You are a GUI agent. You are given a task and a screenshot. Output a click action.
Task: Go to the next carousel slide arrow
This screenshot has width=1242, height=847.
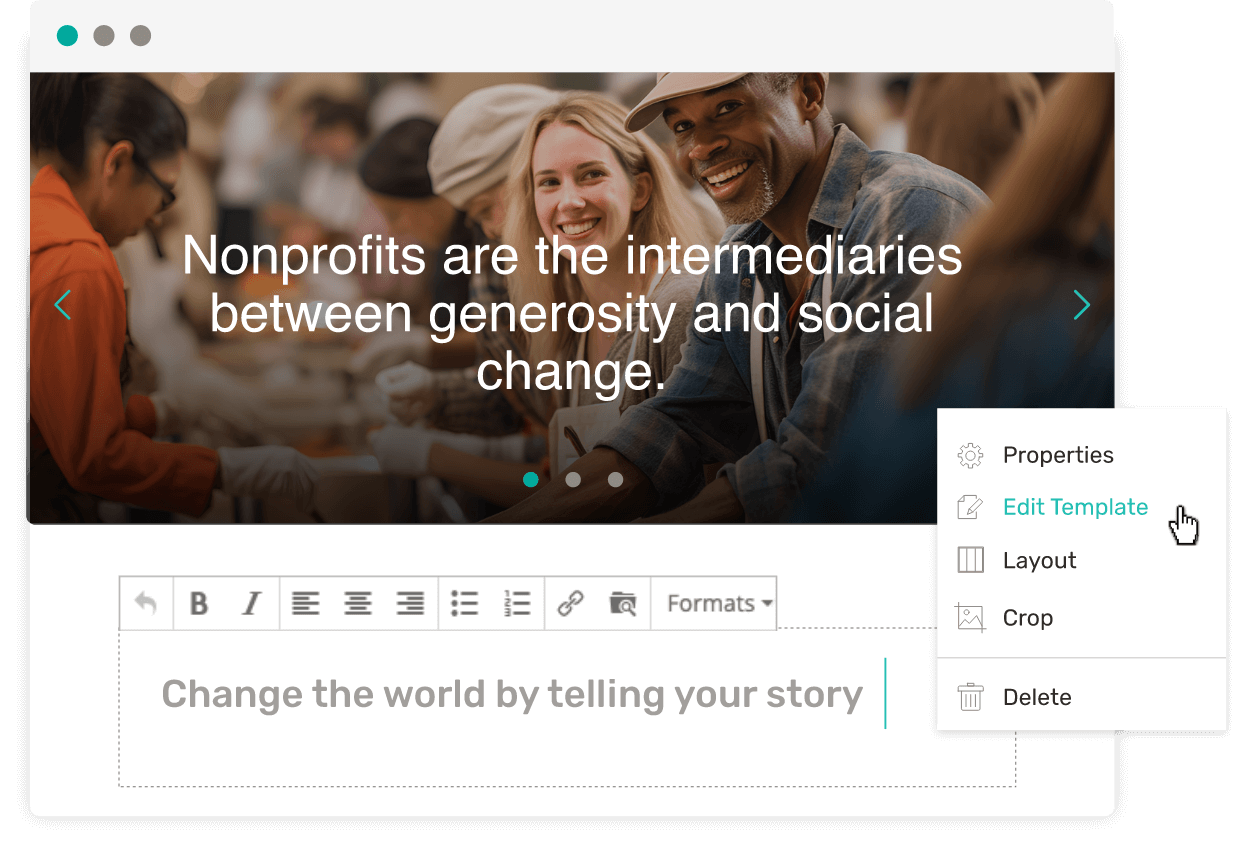click(x=1081, y=305)
